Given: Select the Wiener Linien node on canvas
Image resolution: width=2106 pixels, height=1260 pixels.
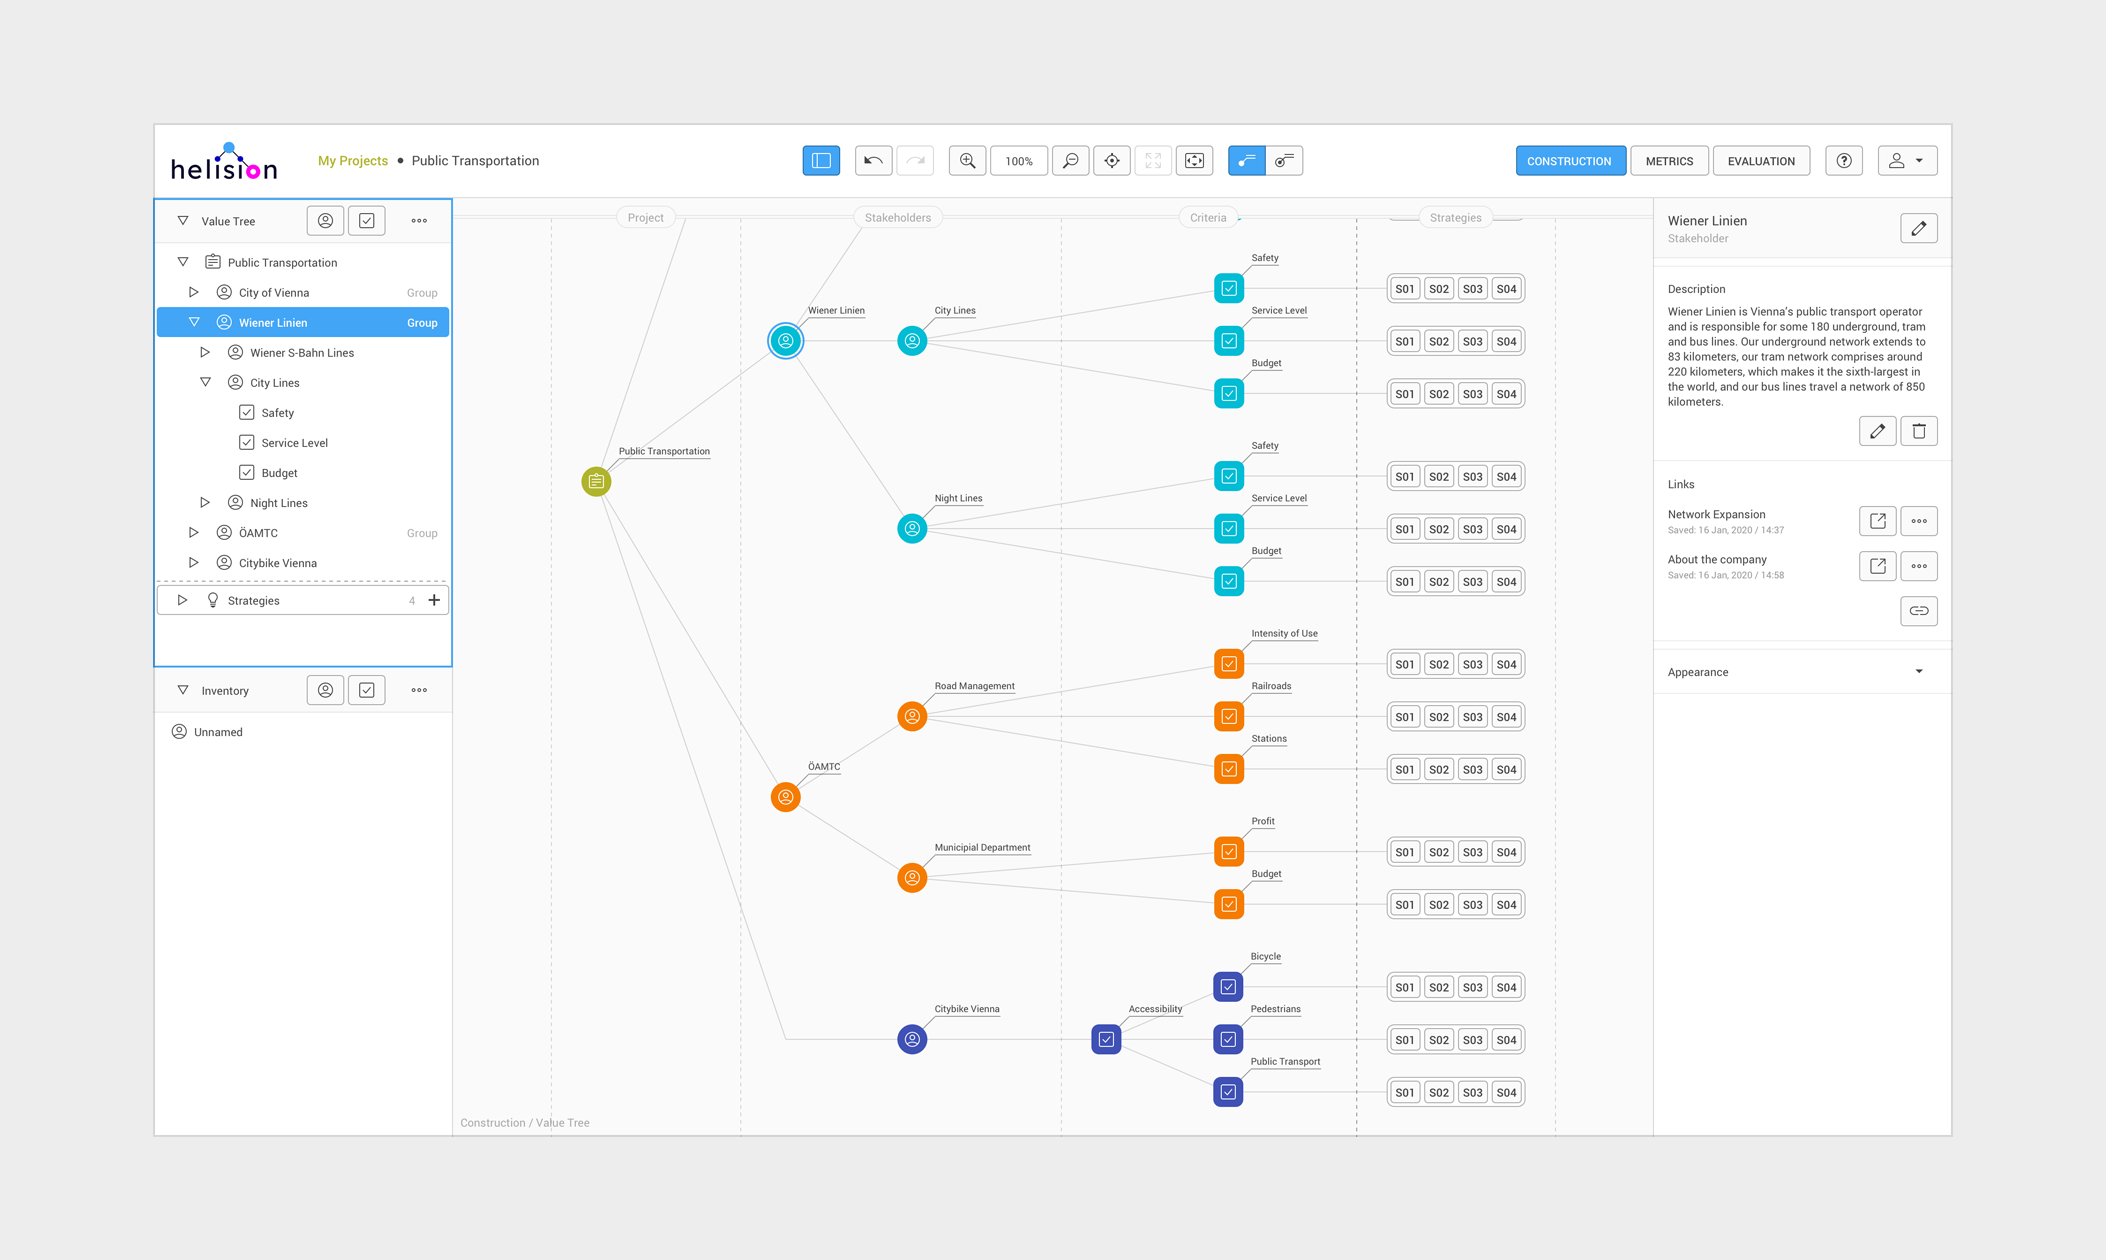Looking at the screenshot, I should [x=786, y=341].
